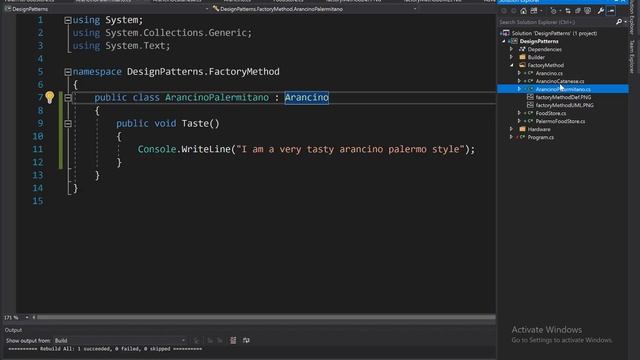
Task: Expand the FoodStore.cs node
Action: pyautogui.click(x=519, y=113)
